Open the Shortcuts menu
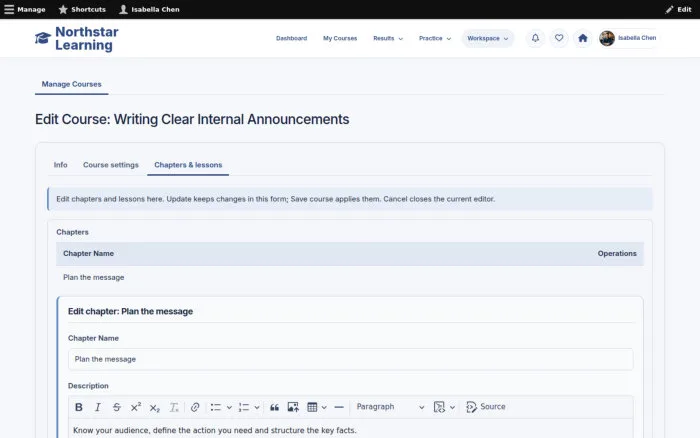 point(82,9)
